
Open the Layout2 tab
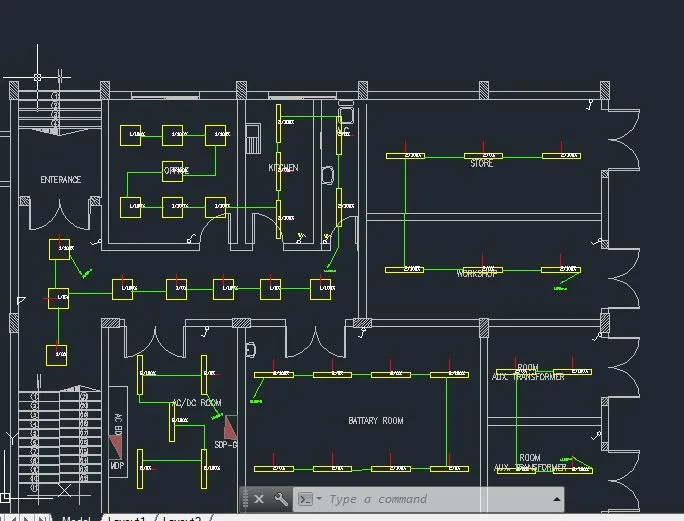click(182, 518)
